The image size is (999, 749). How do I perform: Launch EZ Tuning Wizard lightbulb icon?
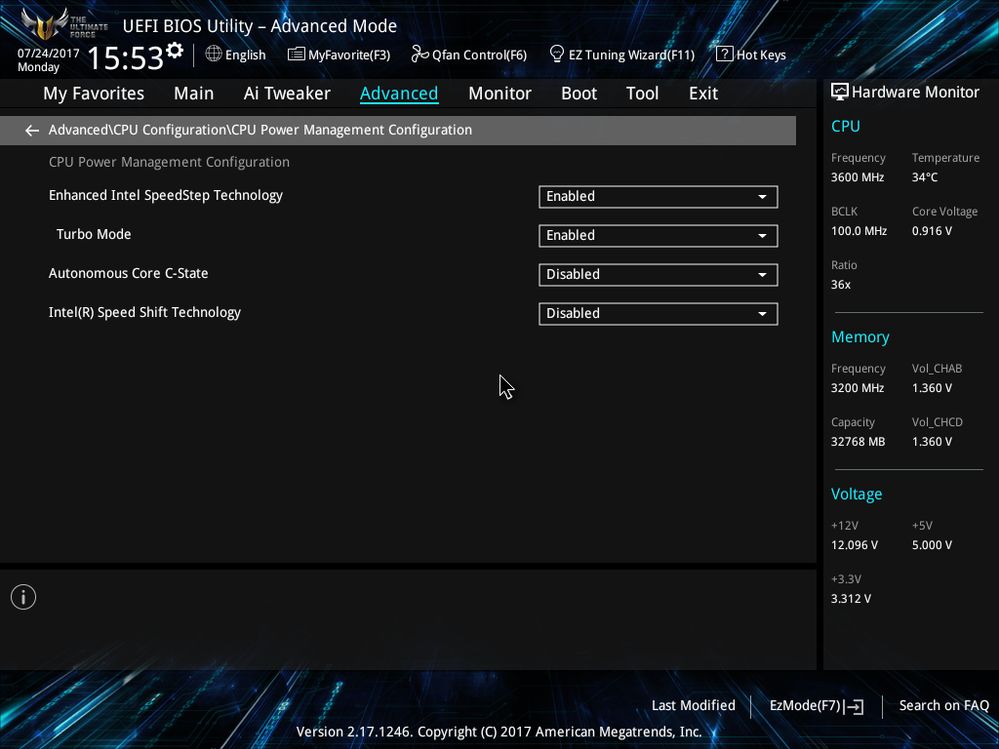coord(556,54)
